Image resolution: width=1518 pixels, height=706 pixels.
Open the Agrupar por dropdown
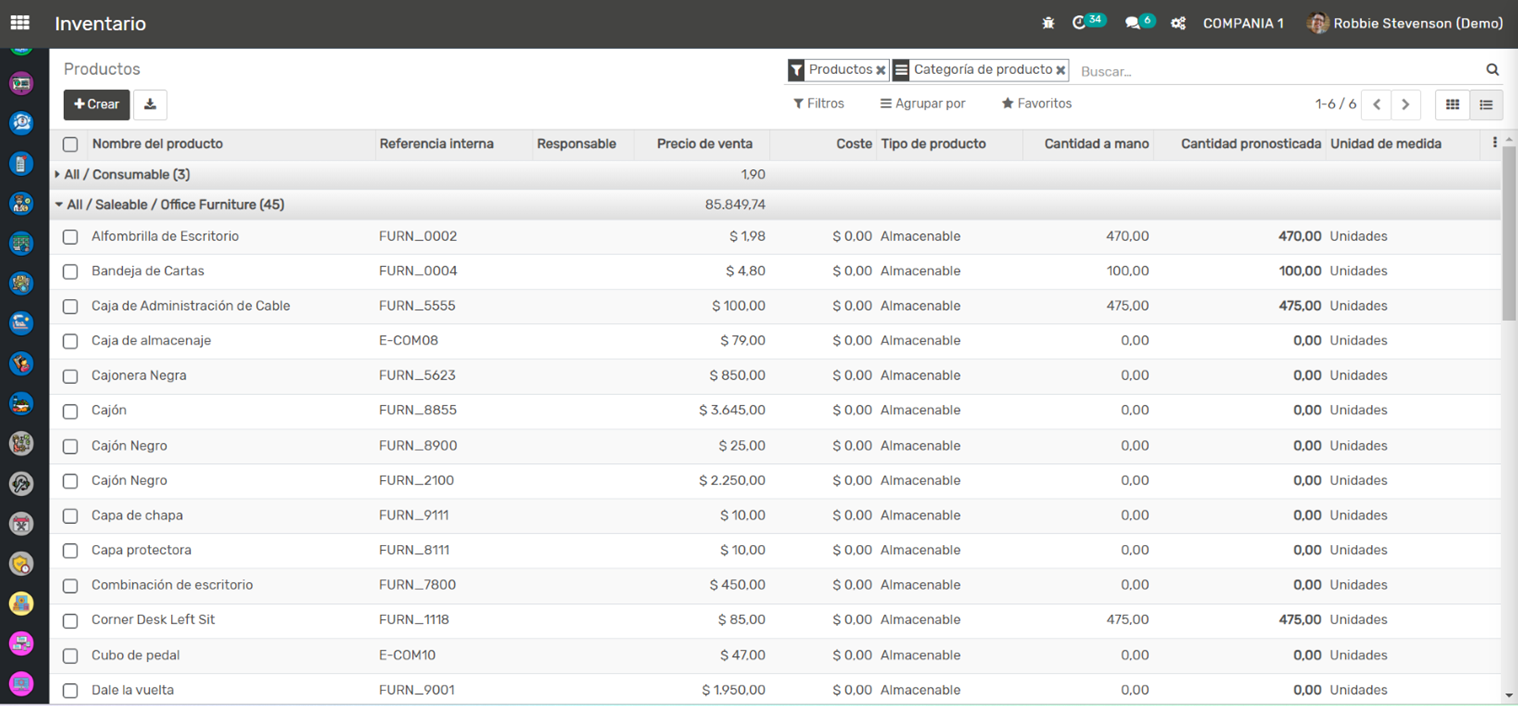(x=922, y=104)
